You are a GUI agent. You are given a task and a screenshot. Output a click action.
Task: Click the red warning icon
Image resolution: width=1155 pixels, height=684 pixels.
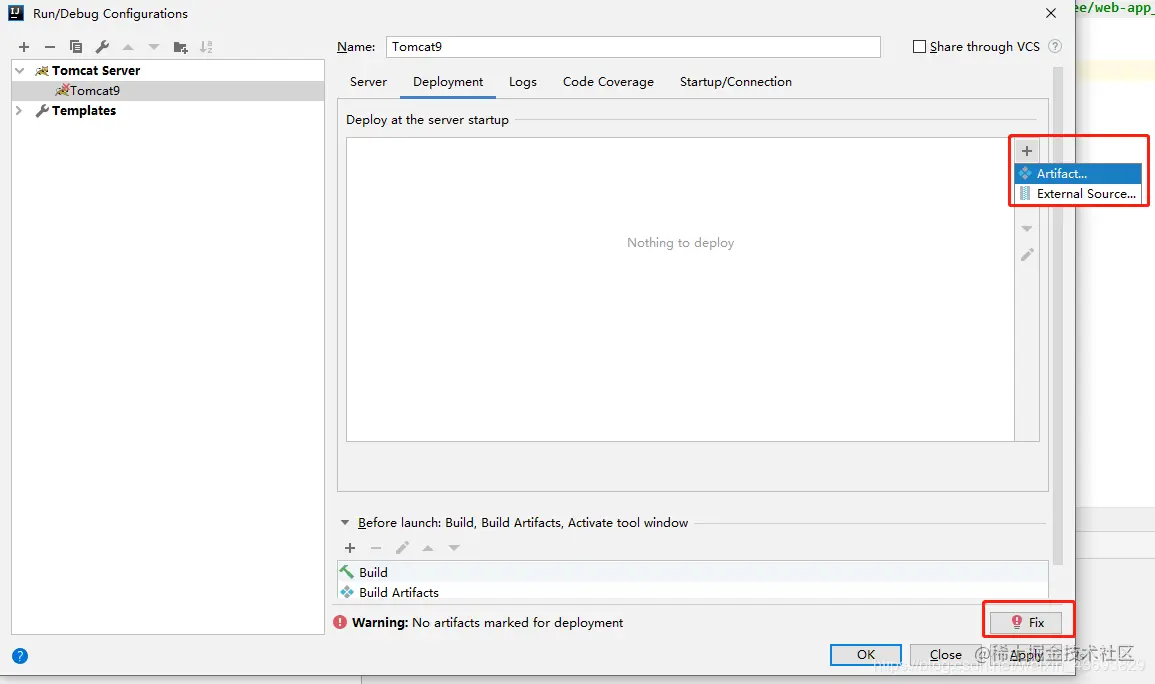[x=340, y=622]
